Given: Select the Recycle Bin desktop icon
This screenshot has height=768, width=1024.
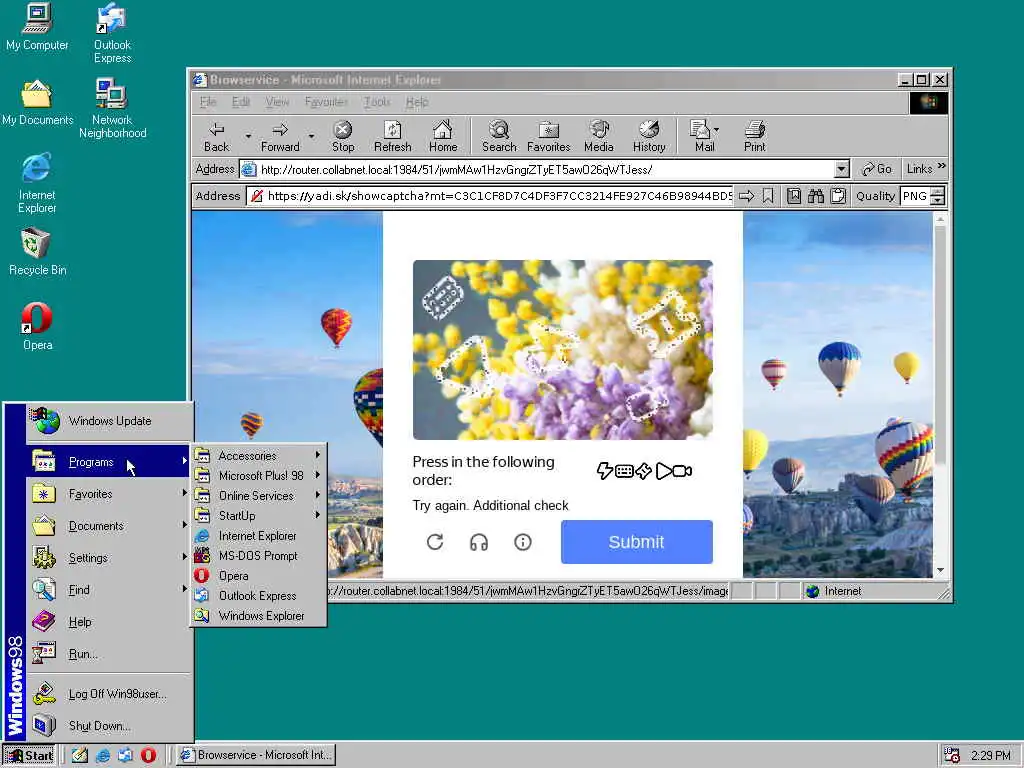Looking at the screenshot, I should point(37,252).
